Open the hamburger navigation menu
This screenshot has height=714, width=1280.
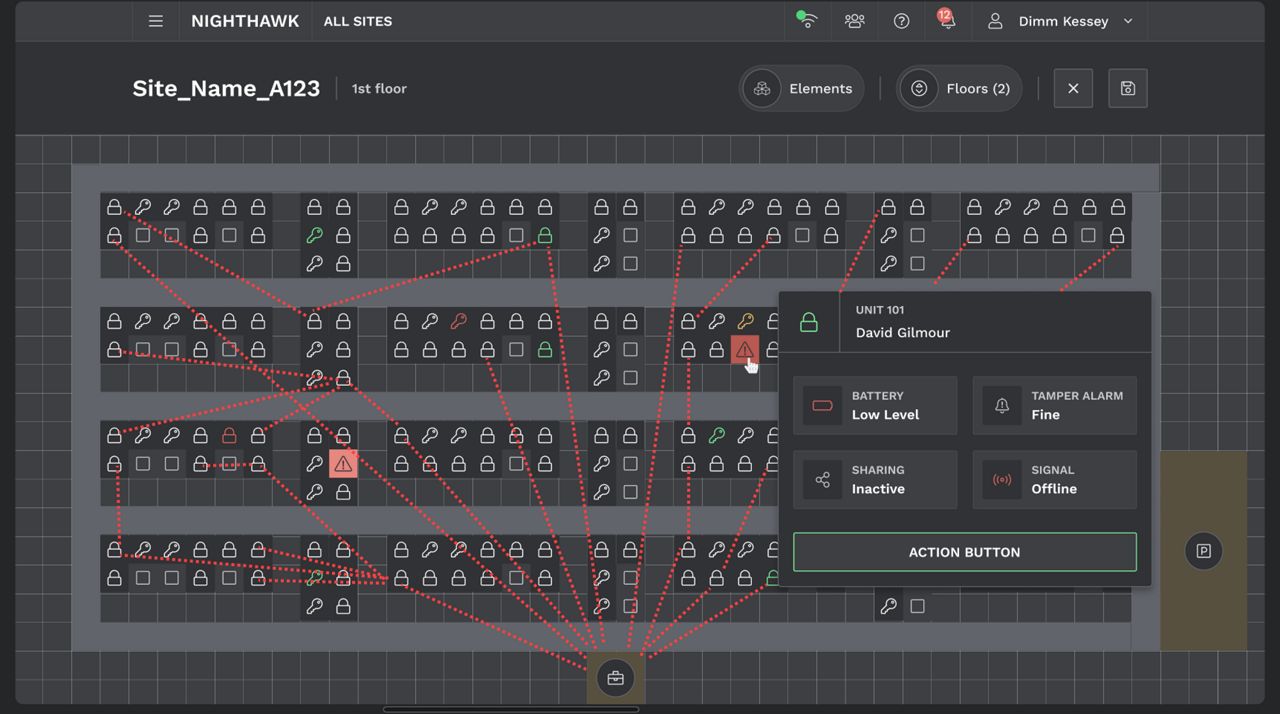[155, 21]
